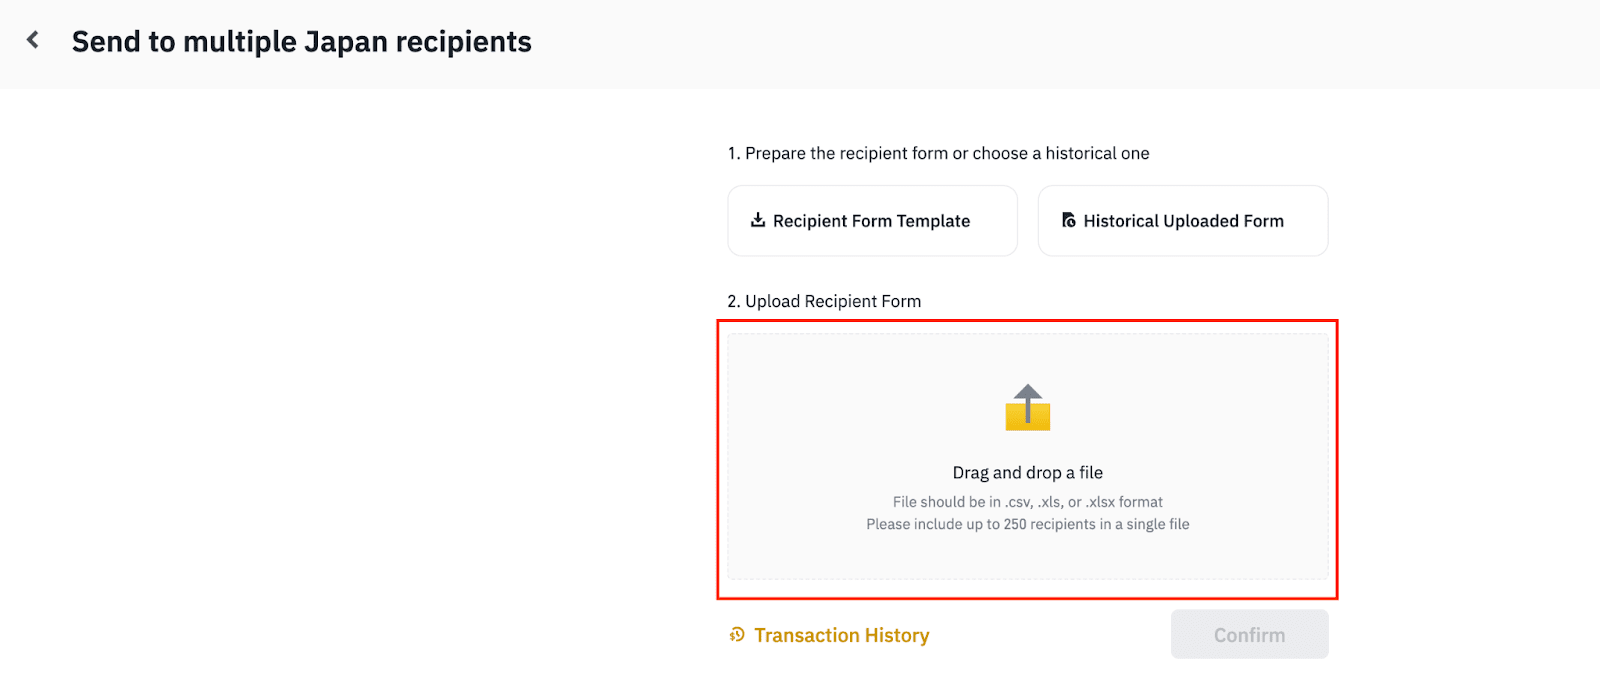Go back using the left chevron arrow
The image size is (1600, 688).
tap(33, 40)
